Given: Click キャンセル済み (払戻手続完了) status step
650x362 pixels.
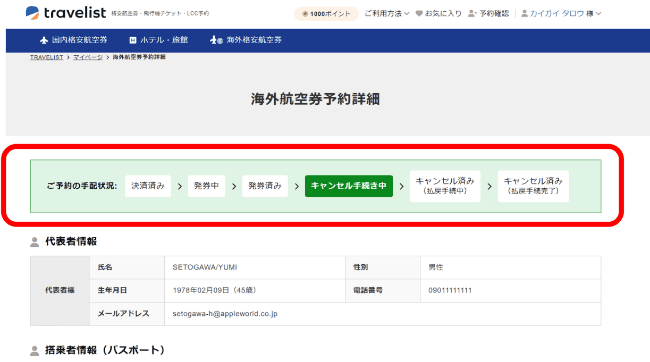Looking at the screenshot, I should [x=533, y=186].
